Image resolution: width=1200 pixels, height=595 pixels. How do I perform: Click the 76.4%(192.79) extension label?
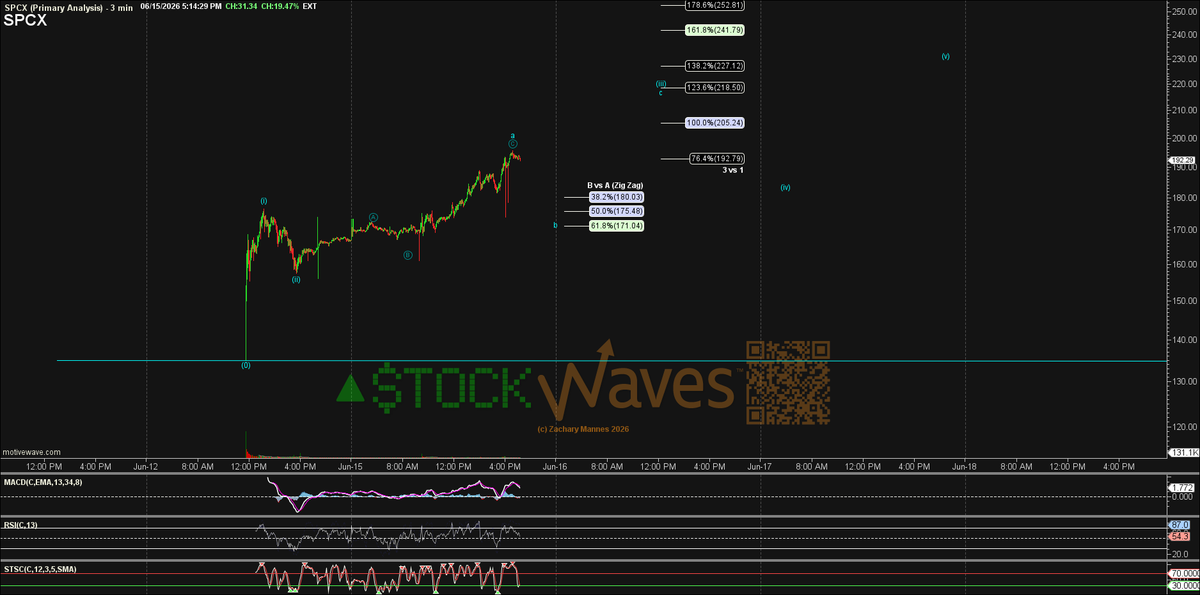717,158
